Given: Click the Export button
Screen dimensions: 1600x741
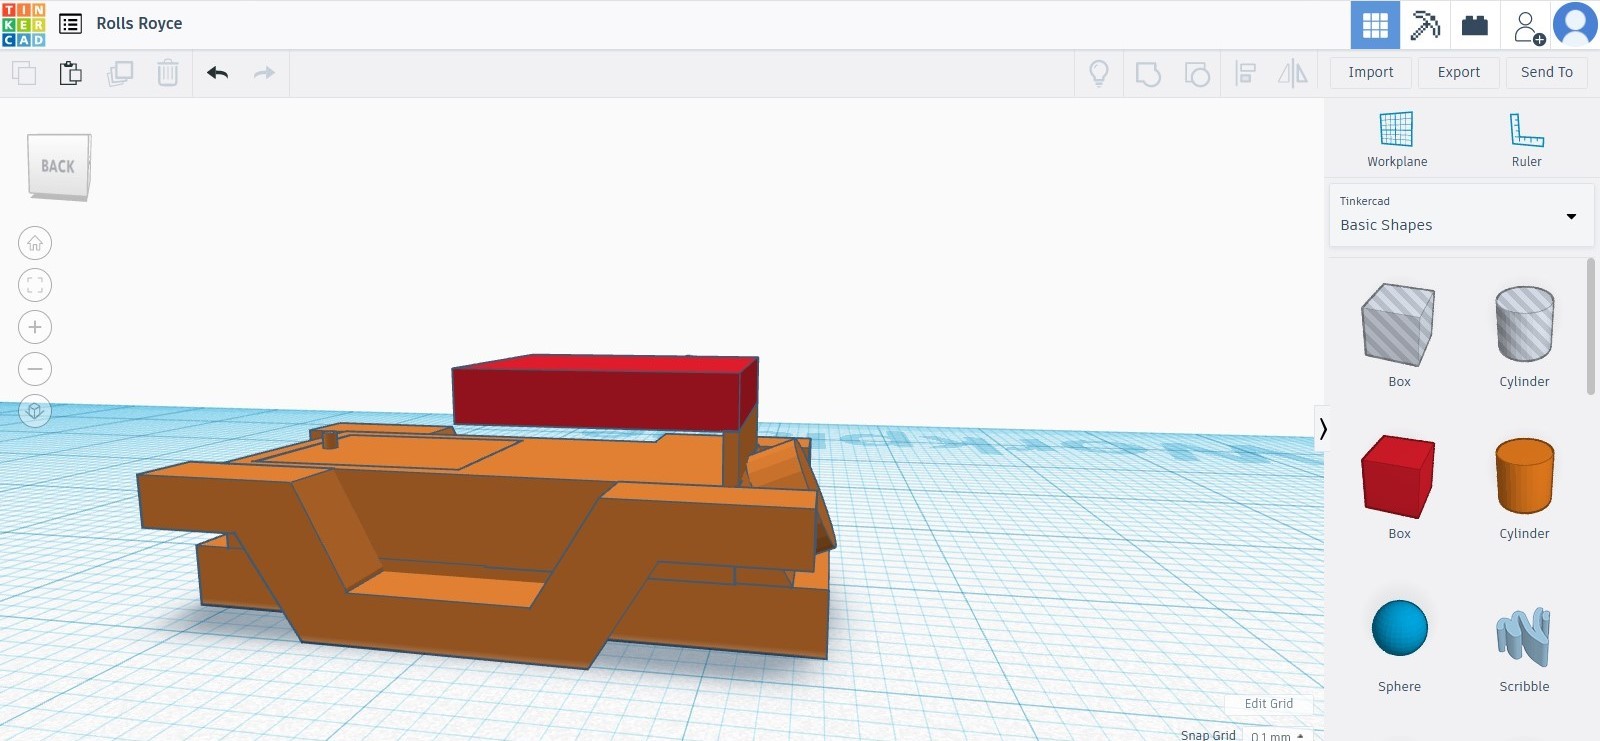Looking at the screenshot, I should (x=1459, y=72).
